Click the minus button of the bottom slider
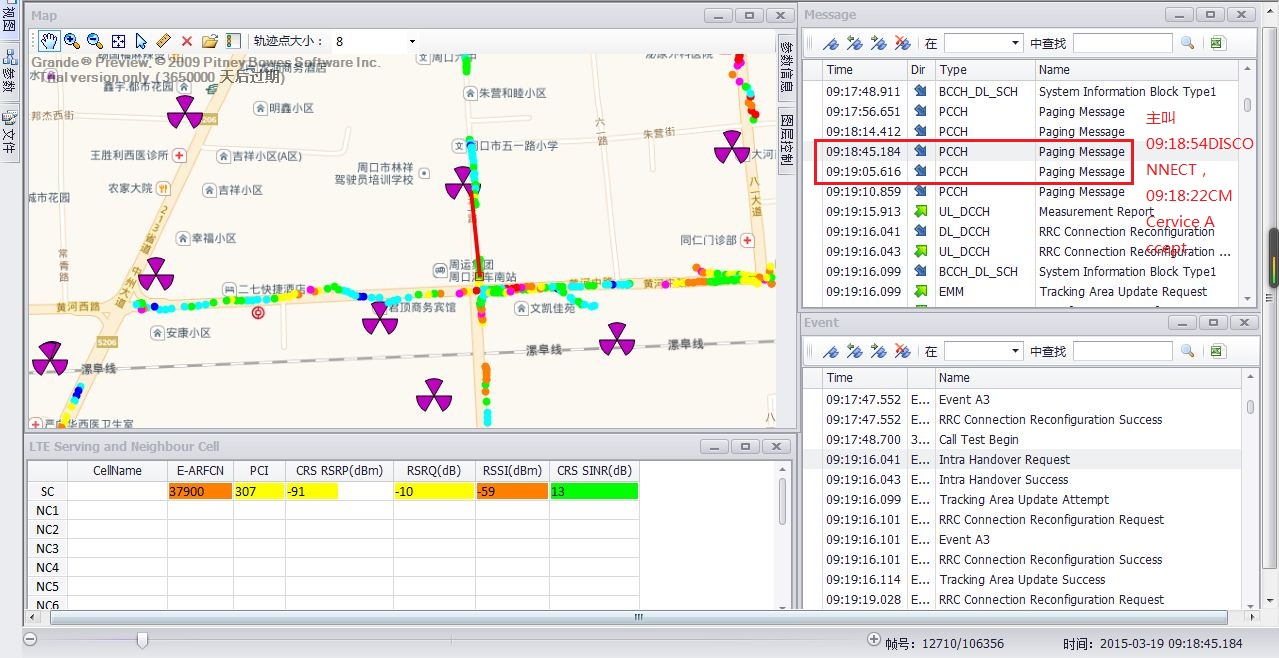1279x658 pixels. tap(30, 640)
